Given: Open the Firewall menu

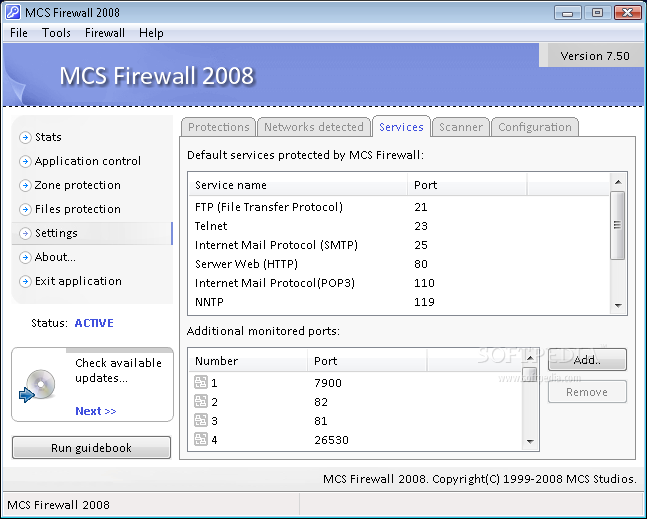Looking at the screenshot, I should 105,33.
